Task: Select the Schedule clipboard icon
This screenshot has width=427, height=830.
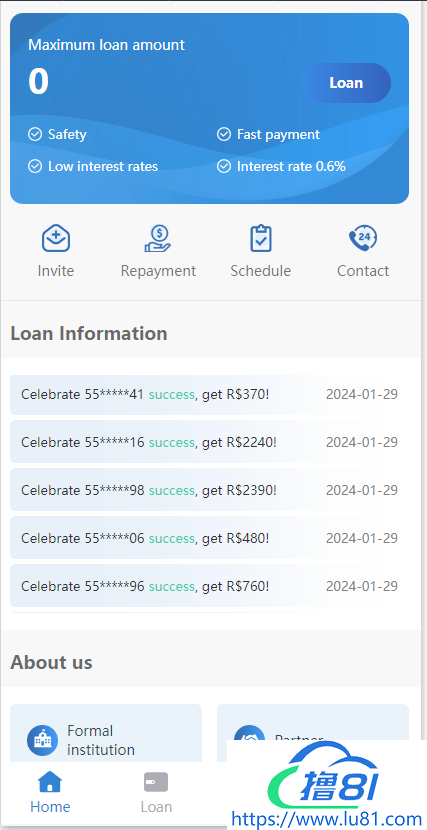Action: point(261,239)
